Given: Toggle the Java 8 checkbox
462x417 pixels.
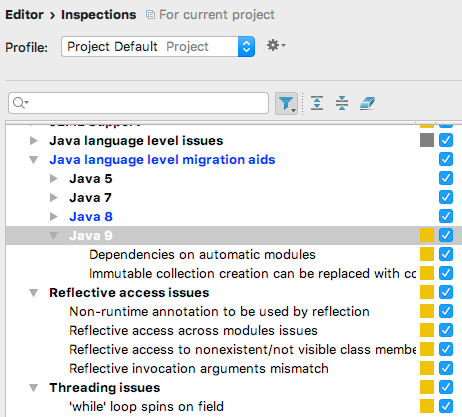Looking at the screenshot, I should pyautogui.click(x=446, y=216).
